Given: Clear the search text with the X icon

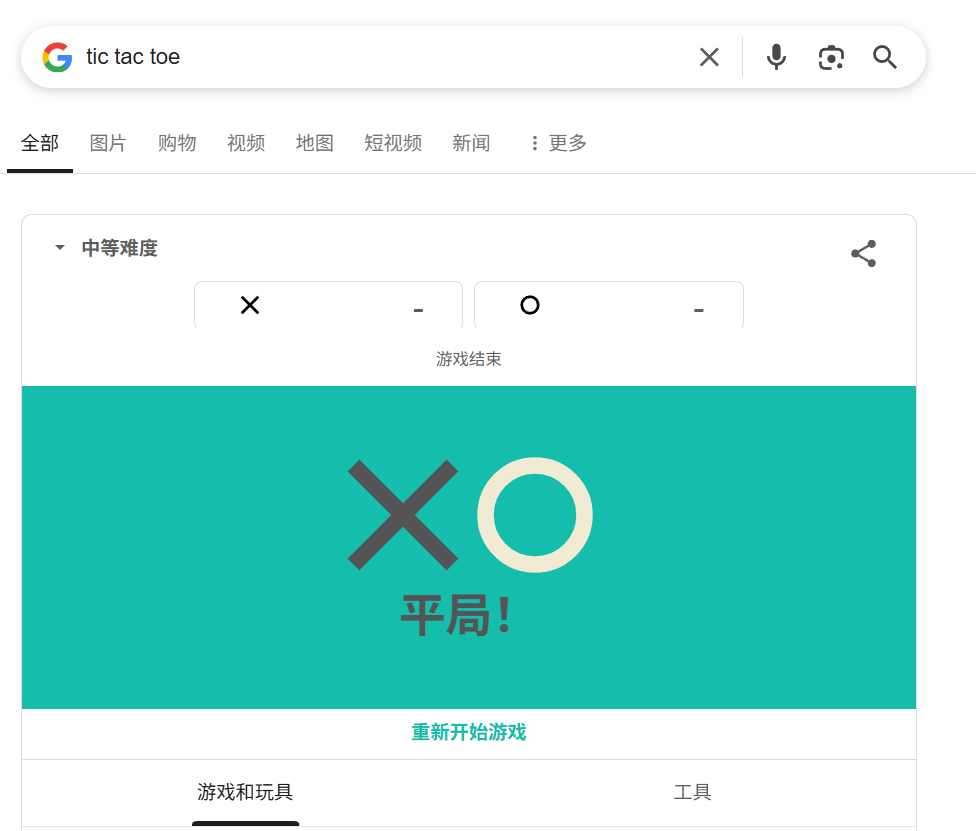Looking at the screenshot, I should coord(709,57).
